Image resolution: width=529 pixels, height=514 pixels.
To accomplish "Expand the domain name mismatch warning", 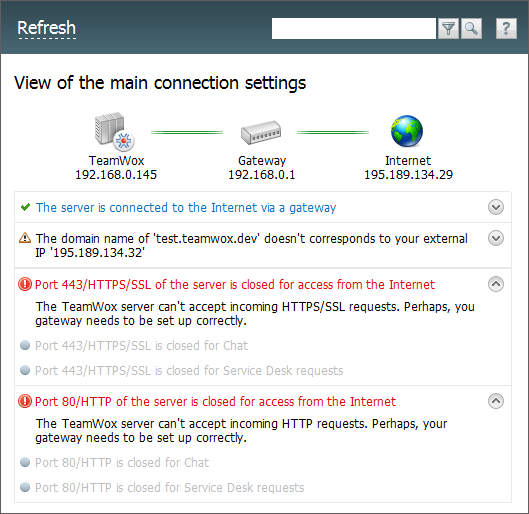I will [496, 238].
